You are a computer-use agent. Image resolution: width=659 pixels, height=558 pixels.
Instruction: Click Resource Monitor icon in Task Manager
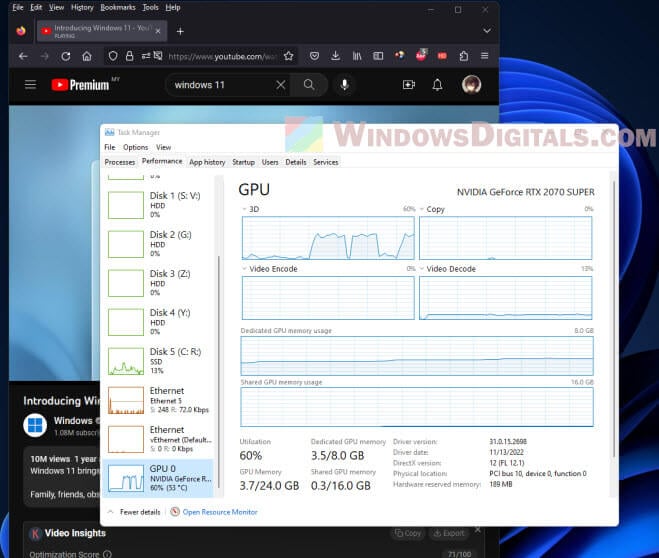pyautogui.click(x=175, y=512)
